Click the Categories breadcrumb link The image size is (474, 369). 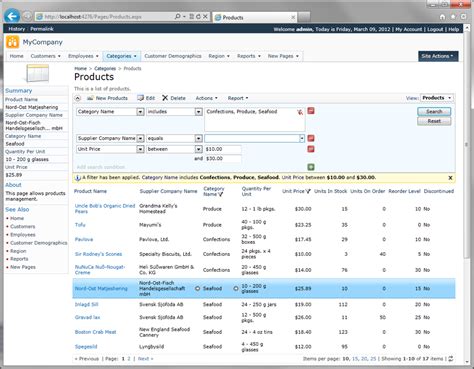(105, 69)
